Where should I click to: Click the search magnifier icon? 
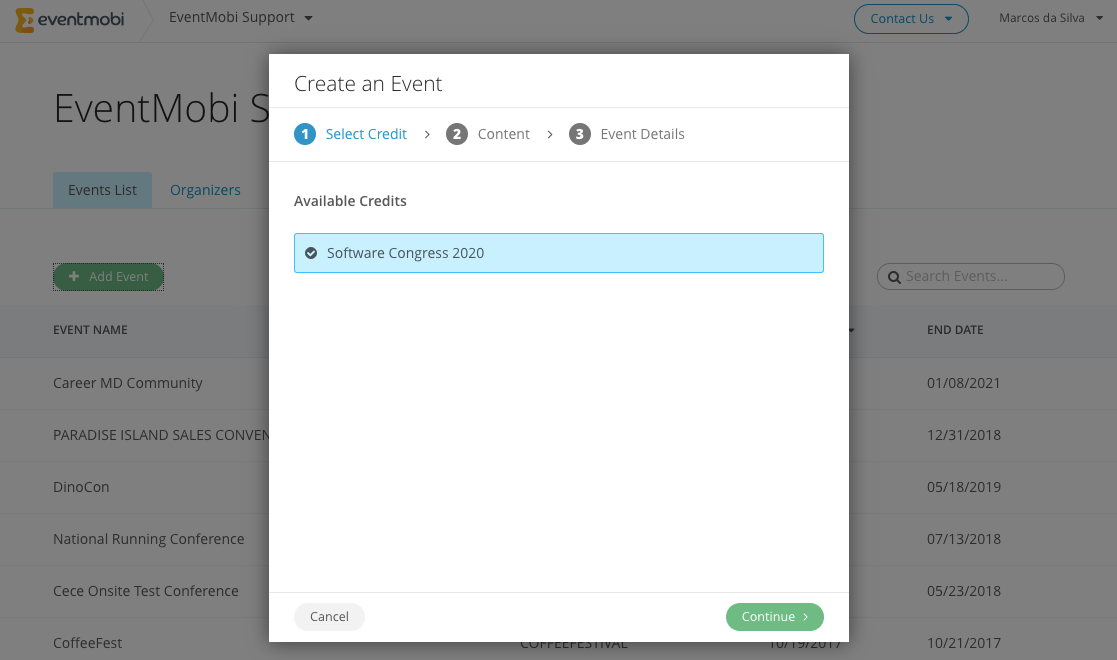click(894, 277)
